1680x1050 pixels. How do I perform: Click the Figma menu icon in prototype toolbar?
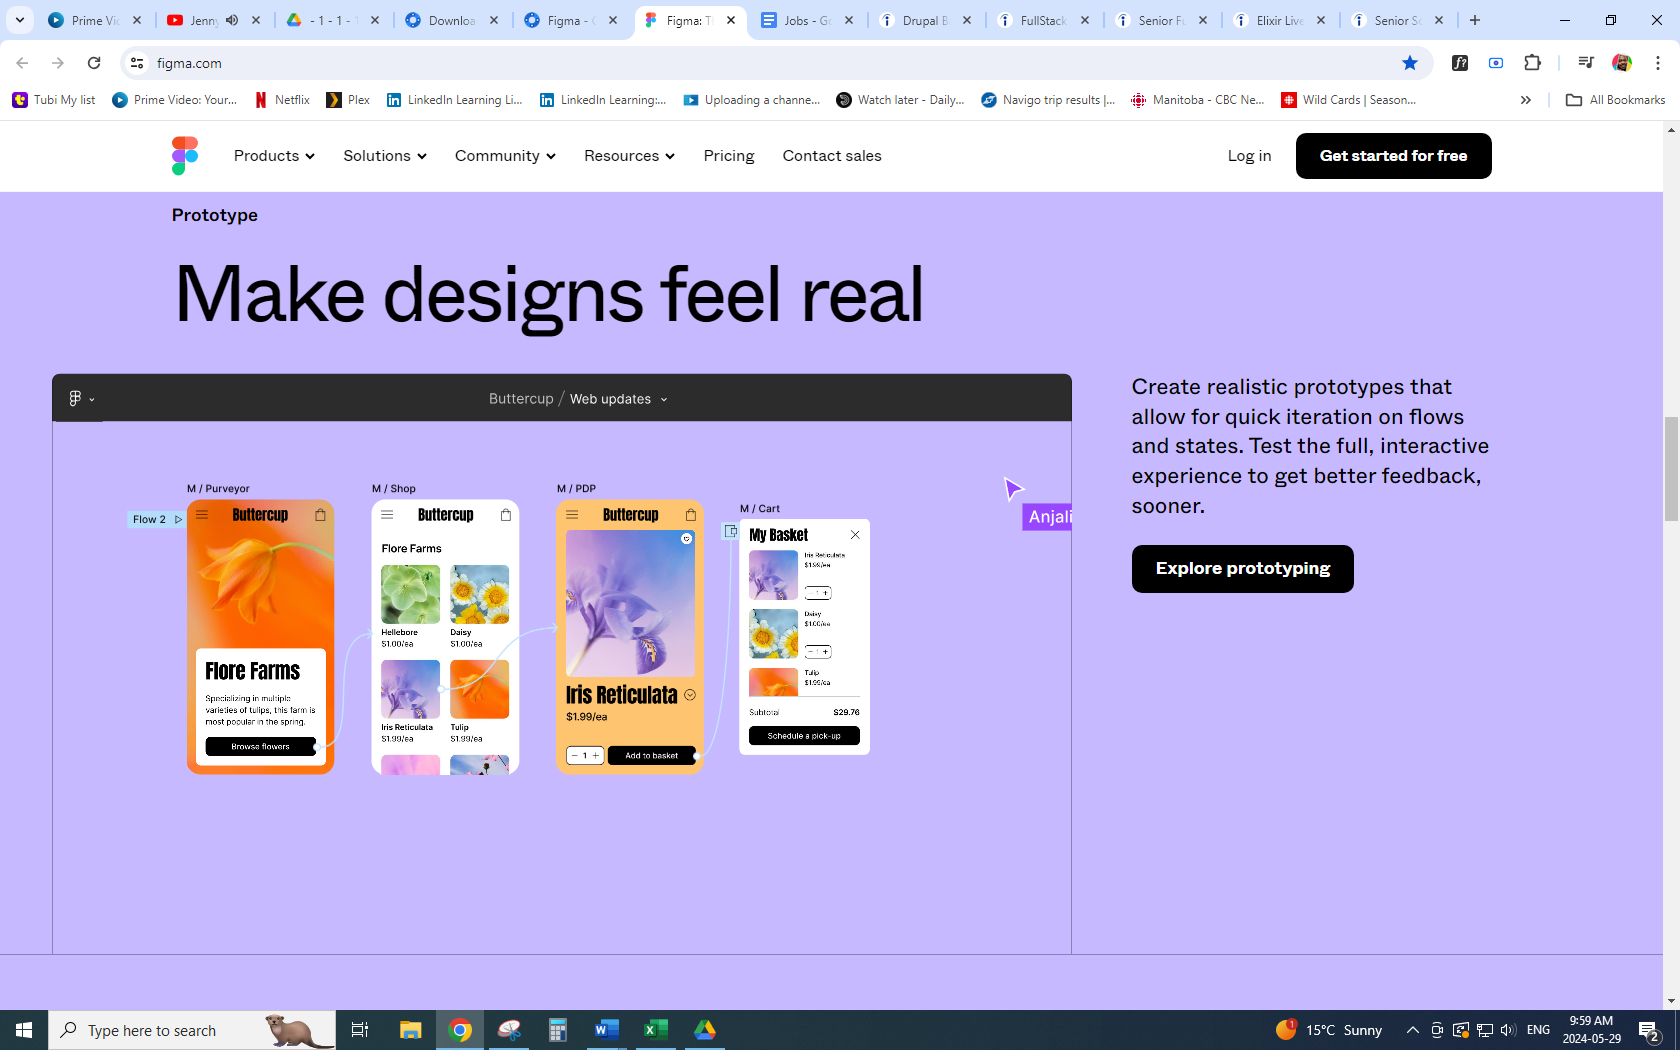pos(80,399)
